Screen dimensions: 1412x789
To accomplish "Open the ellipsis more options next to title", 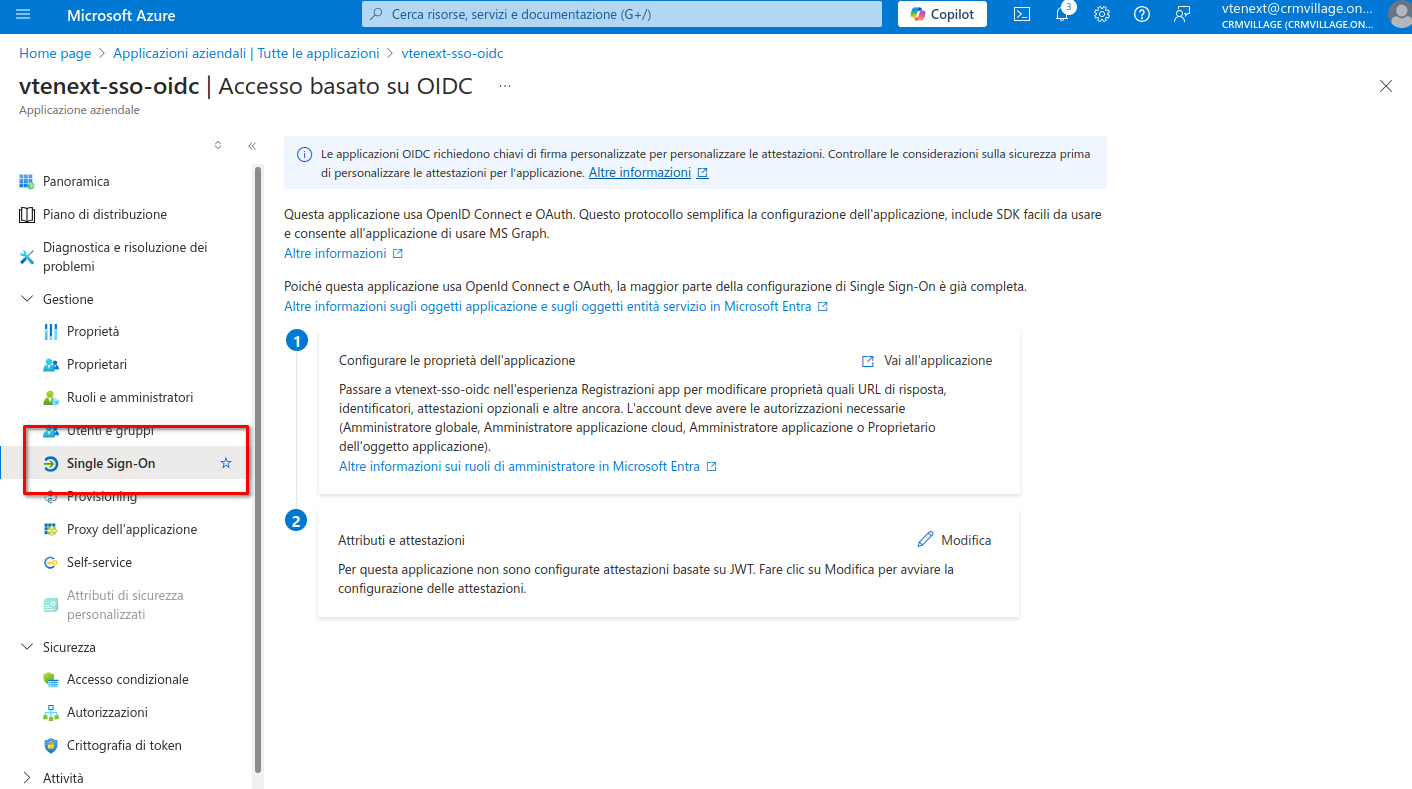I will click(x=505, y=86).
